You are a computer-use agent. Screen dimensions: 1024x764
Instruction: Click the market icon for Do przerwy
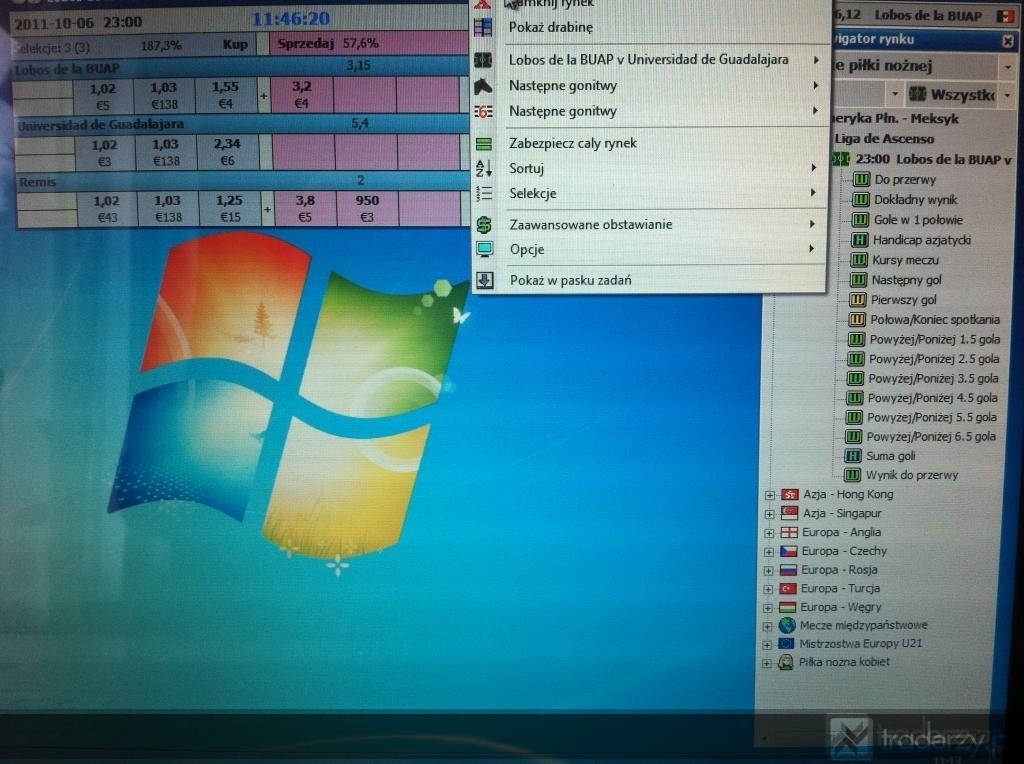pyautogui.click(x=861, y=179)
